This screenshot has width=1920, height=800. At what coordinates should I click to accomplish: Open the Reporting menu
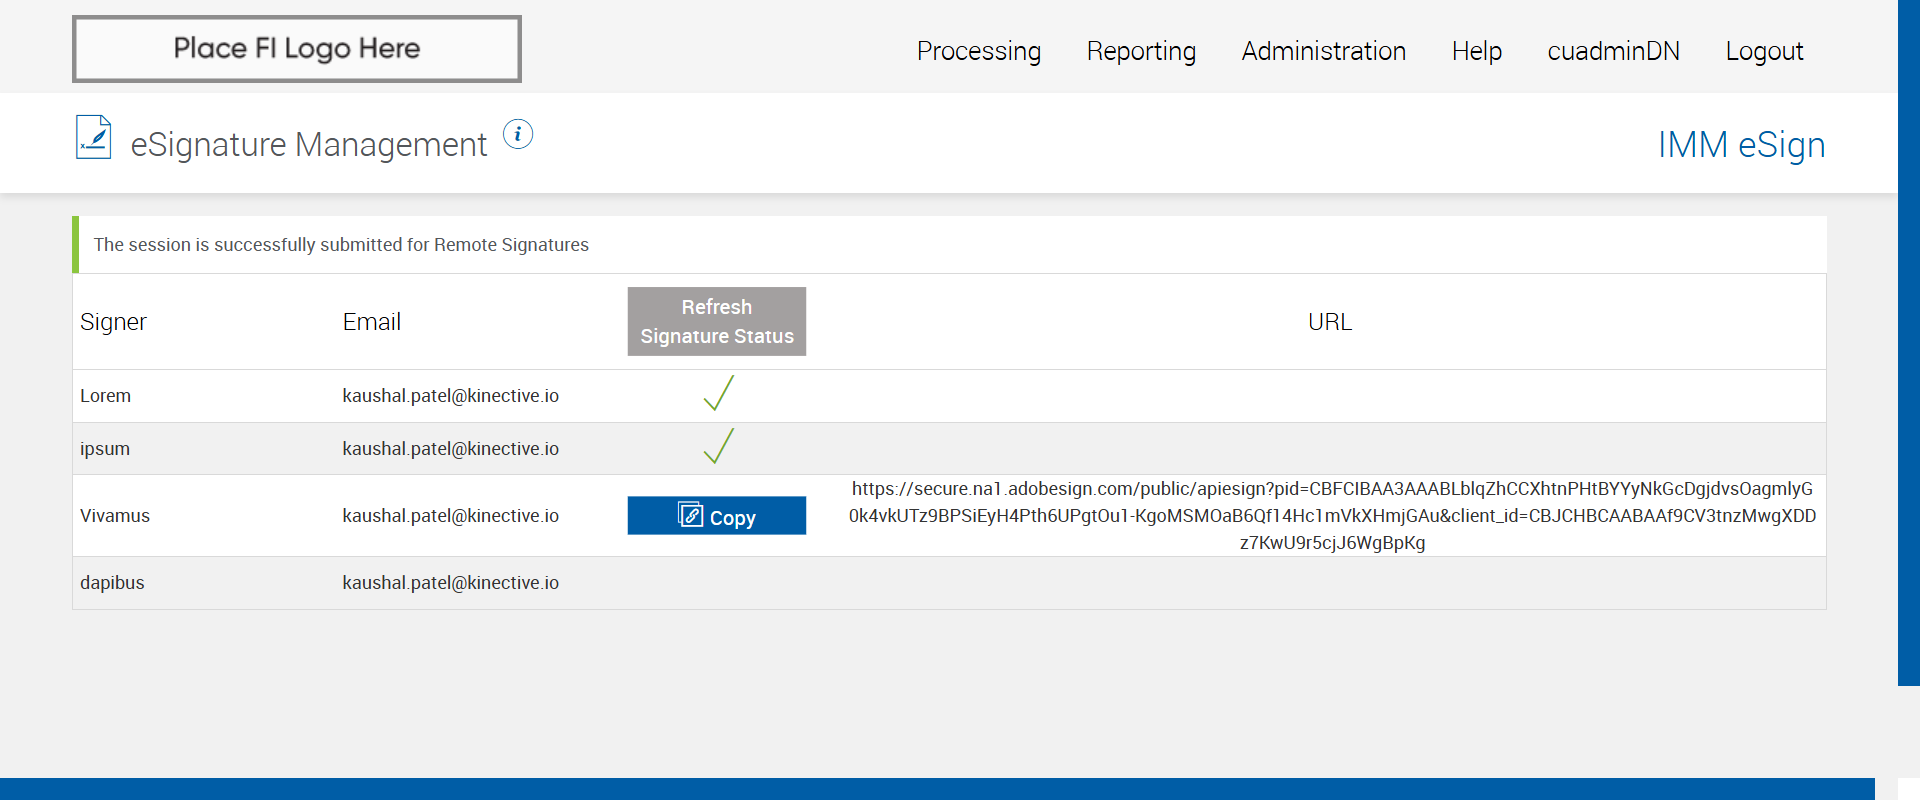[1141, 51]
